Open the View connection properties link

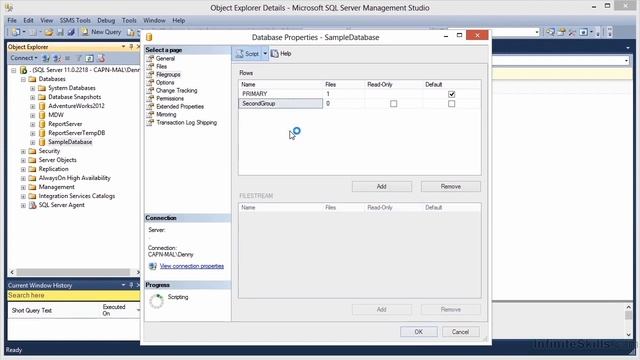(x=192, y=266)
